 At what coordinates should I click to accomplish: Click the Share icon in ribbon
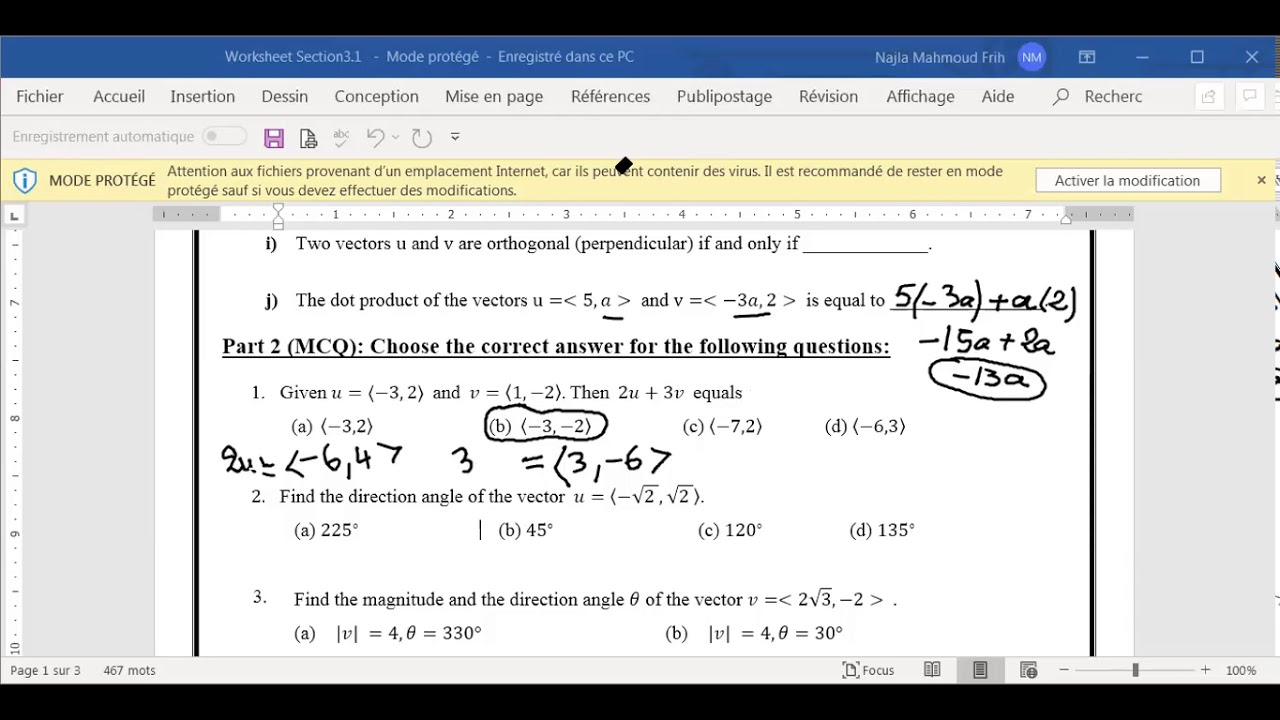(1209, 96)
